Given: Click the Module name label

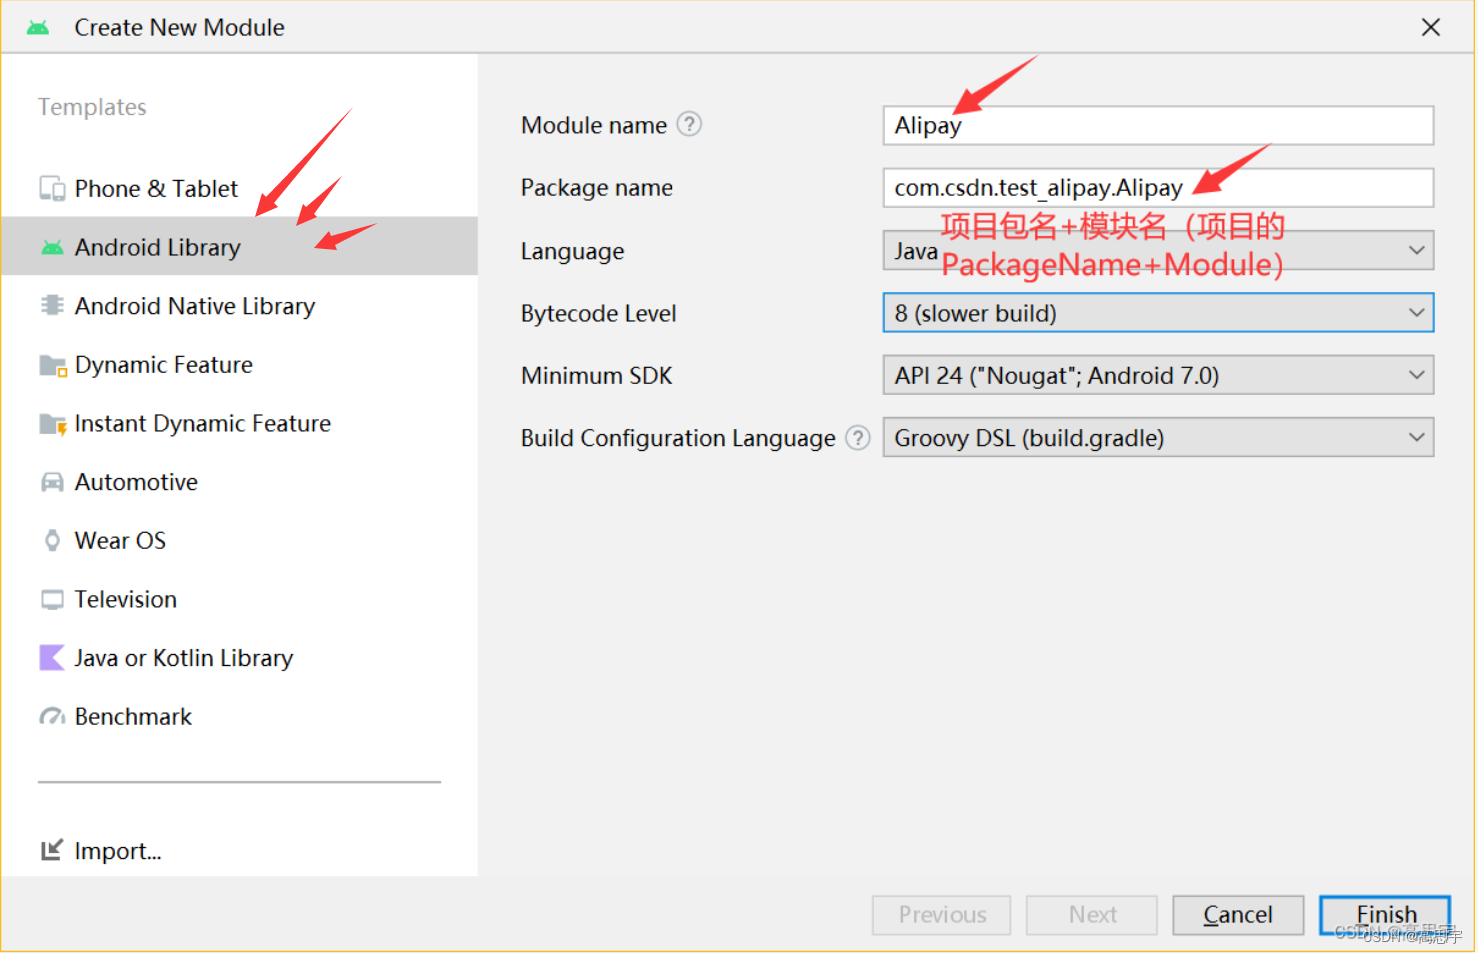Looking at the screenshot, I should [x=594, y=125].
